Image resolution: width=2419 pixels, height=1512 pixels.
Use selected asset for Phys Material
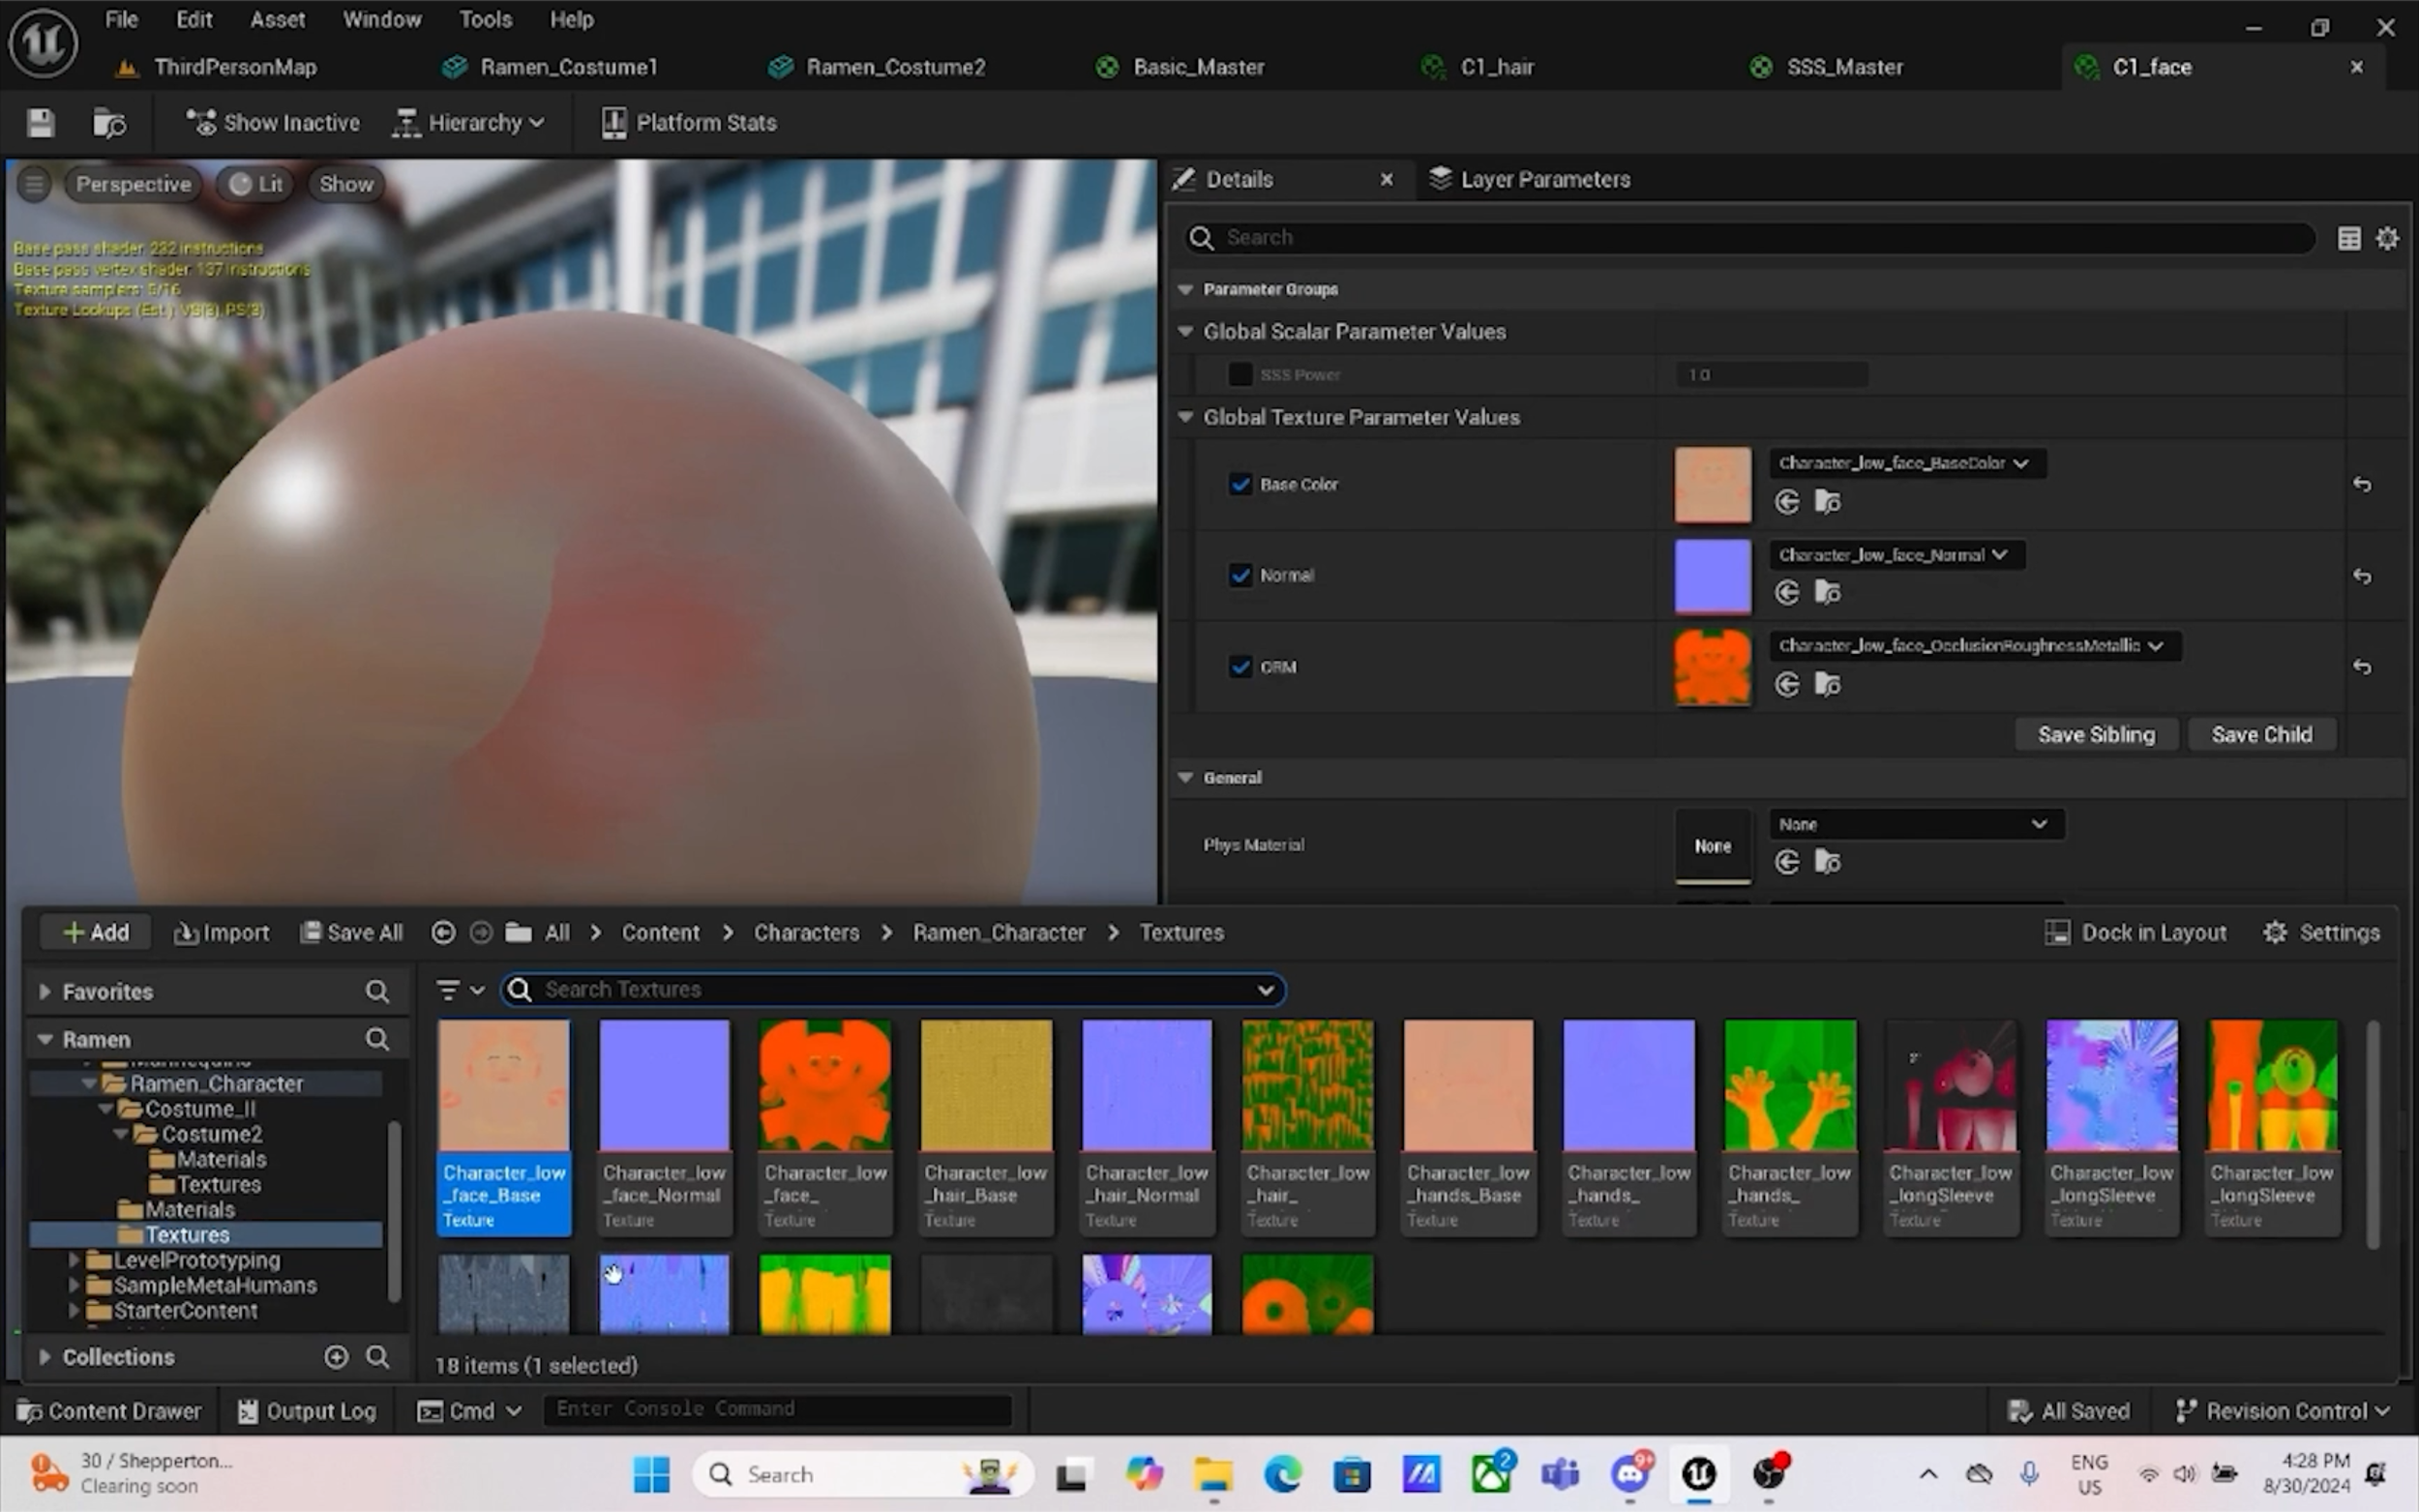pos(1787,862)
